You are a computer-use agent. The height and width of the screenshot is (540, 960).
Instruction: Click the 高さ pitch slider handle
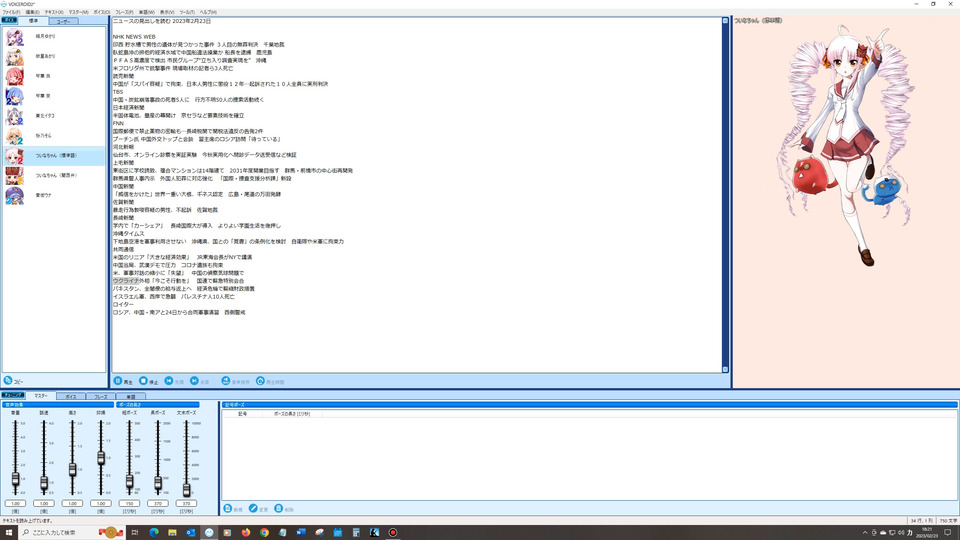pos(72,470)
